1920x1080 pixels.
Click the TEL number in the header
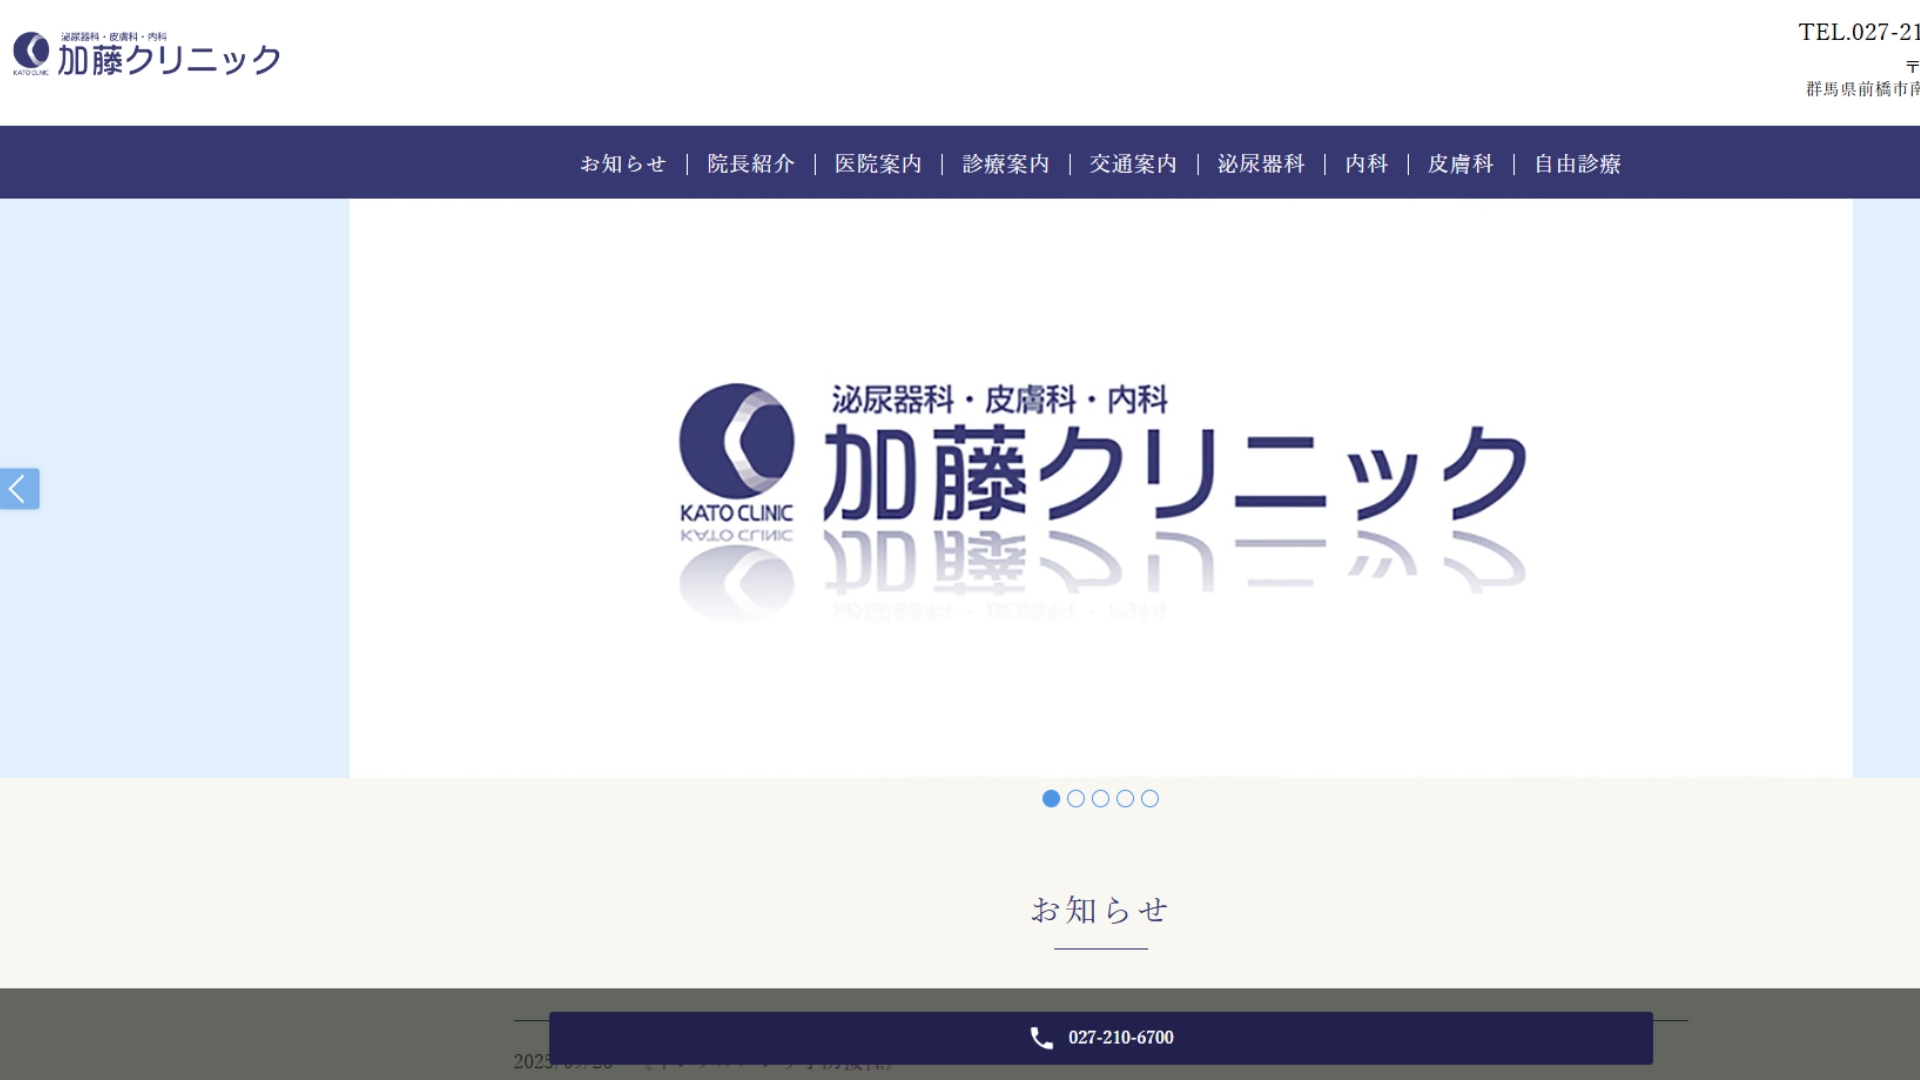tap(1860, 34)
